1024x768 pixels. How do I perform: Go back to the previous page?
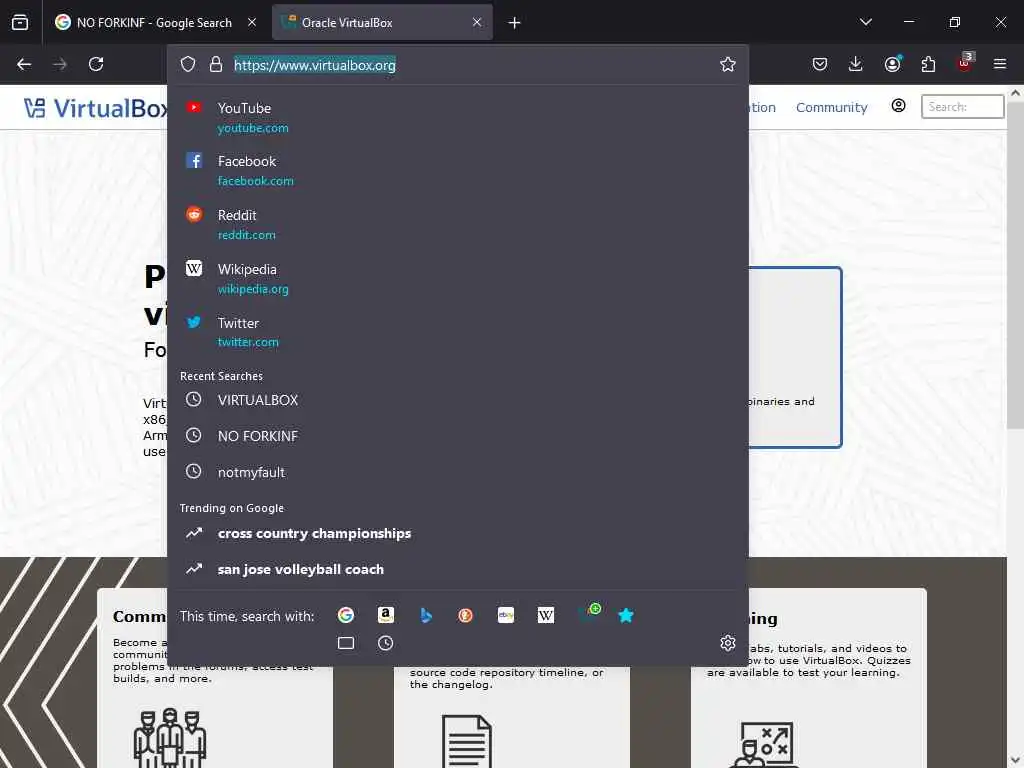(24, 64)
